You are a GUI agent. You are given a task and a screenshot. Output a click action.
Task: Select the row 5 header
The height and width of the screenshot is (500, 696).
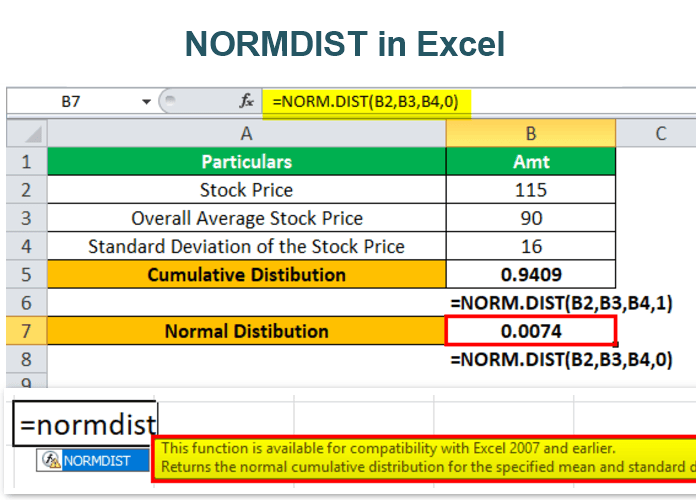25,274
